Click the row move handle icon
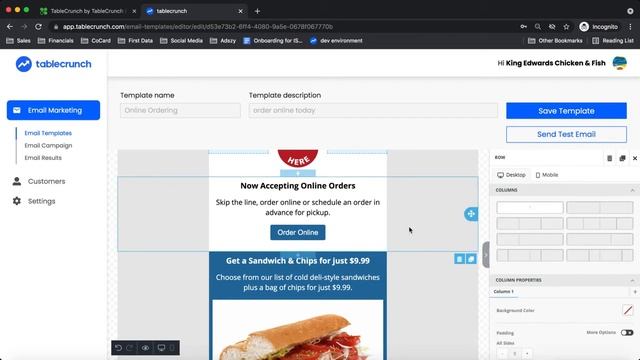640x360 pixels. [x=471, y=214]
